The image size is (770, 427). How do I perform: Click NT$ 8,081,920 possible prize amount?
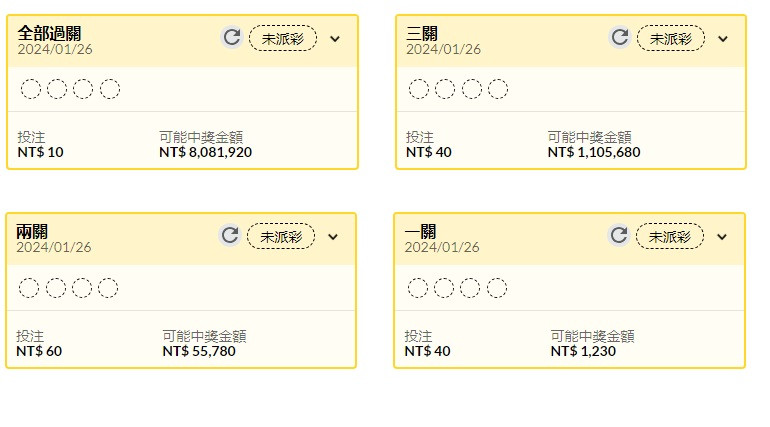[x=205, y=153]
